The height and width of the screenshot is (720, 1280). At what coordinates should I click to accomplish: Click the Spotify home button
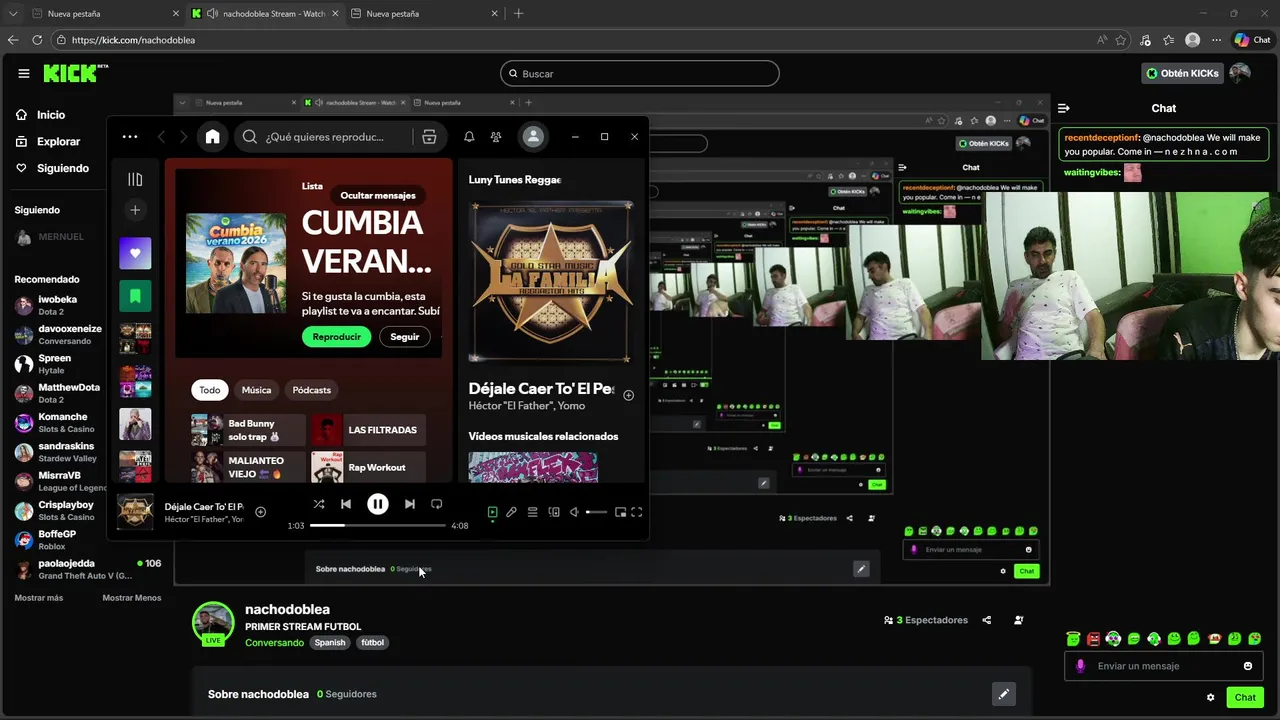click(x=213, y=137)
